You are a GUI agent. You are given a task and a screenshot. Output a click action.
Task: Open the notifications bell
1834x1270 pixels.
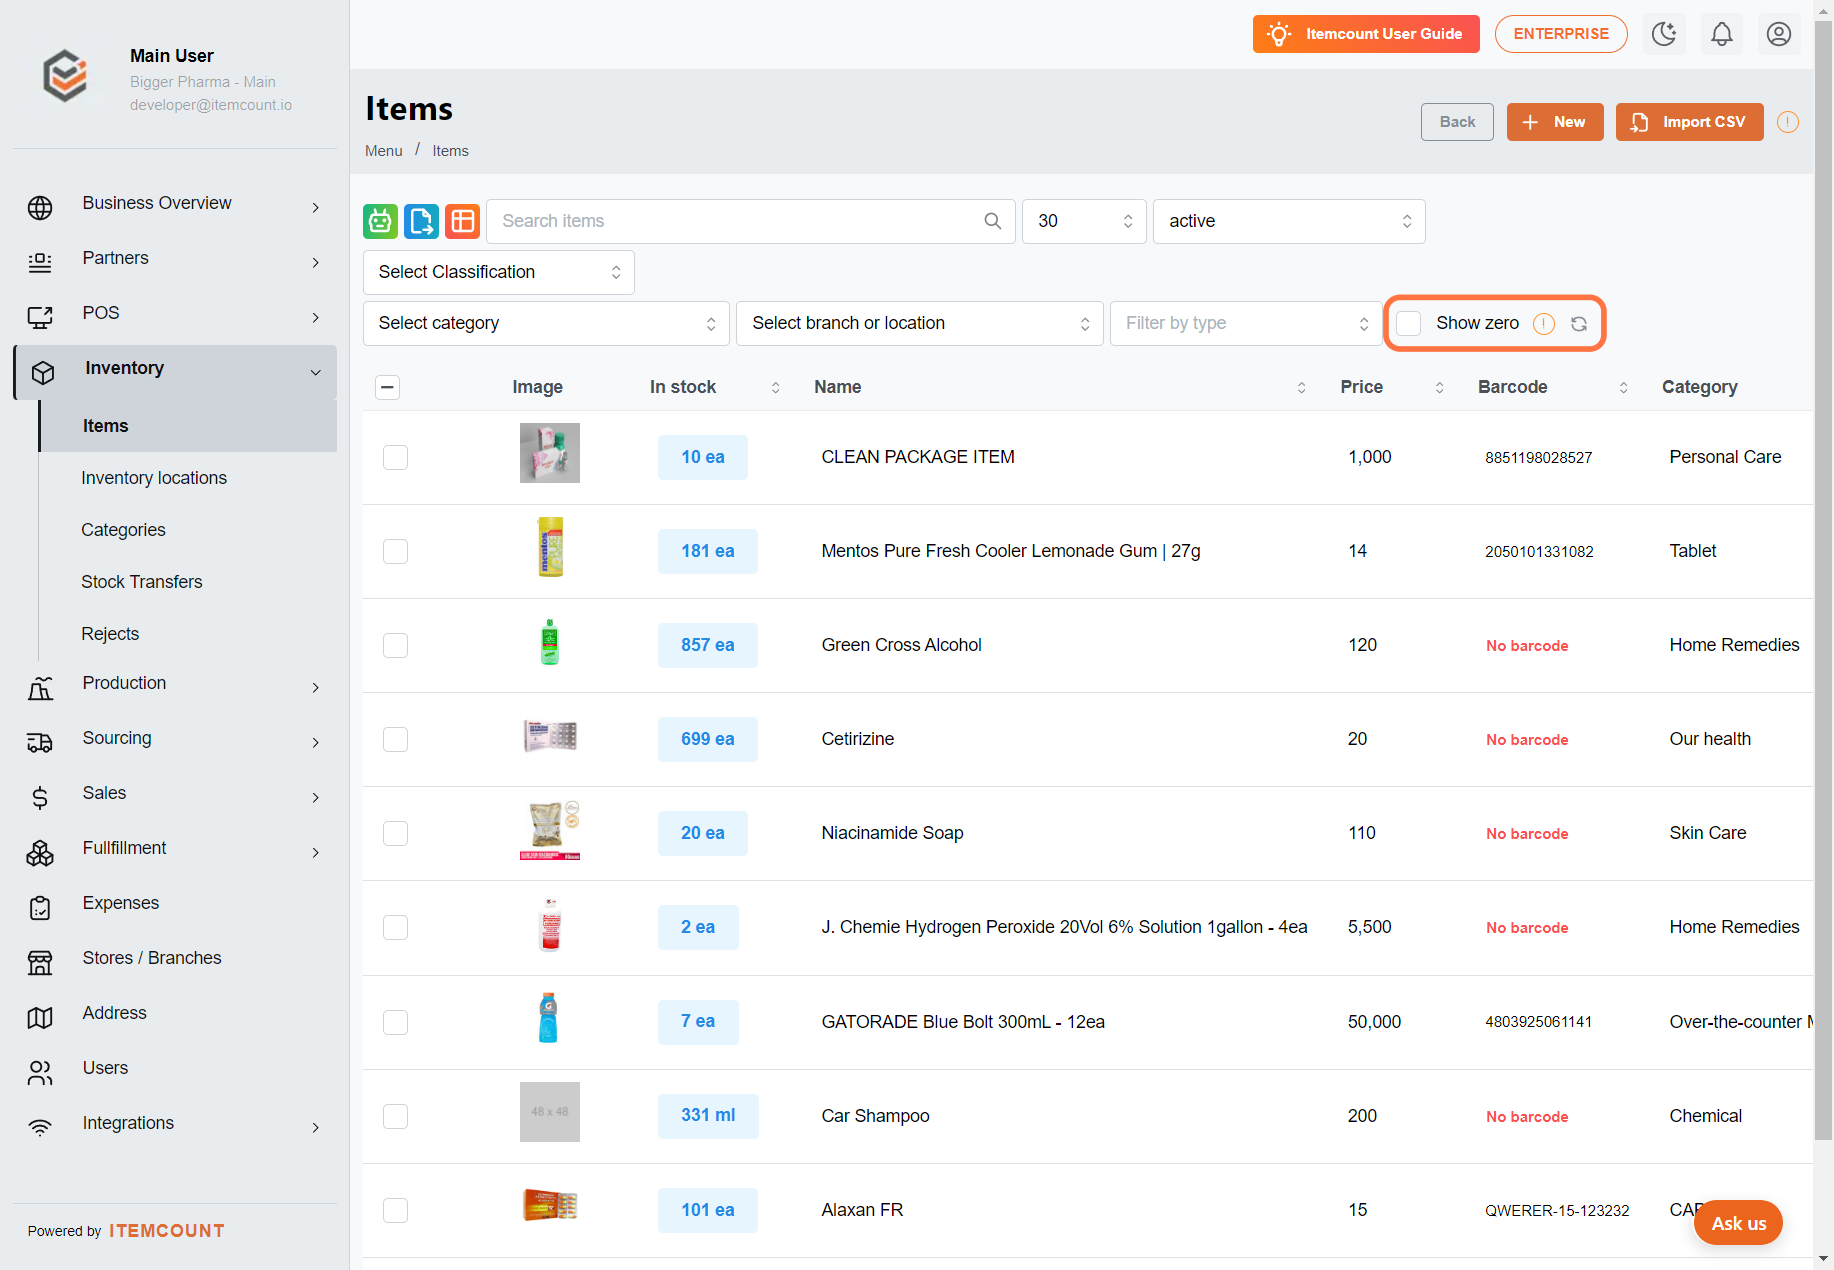coord(1721,34)
